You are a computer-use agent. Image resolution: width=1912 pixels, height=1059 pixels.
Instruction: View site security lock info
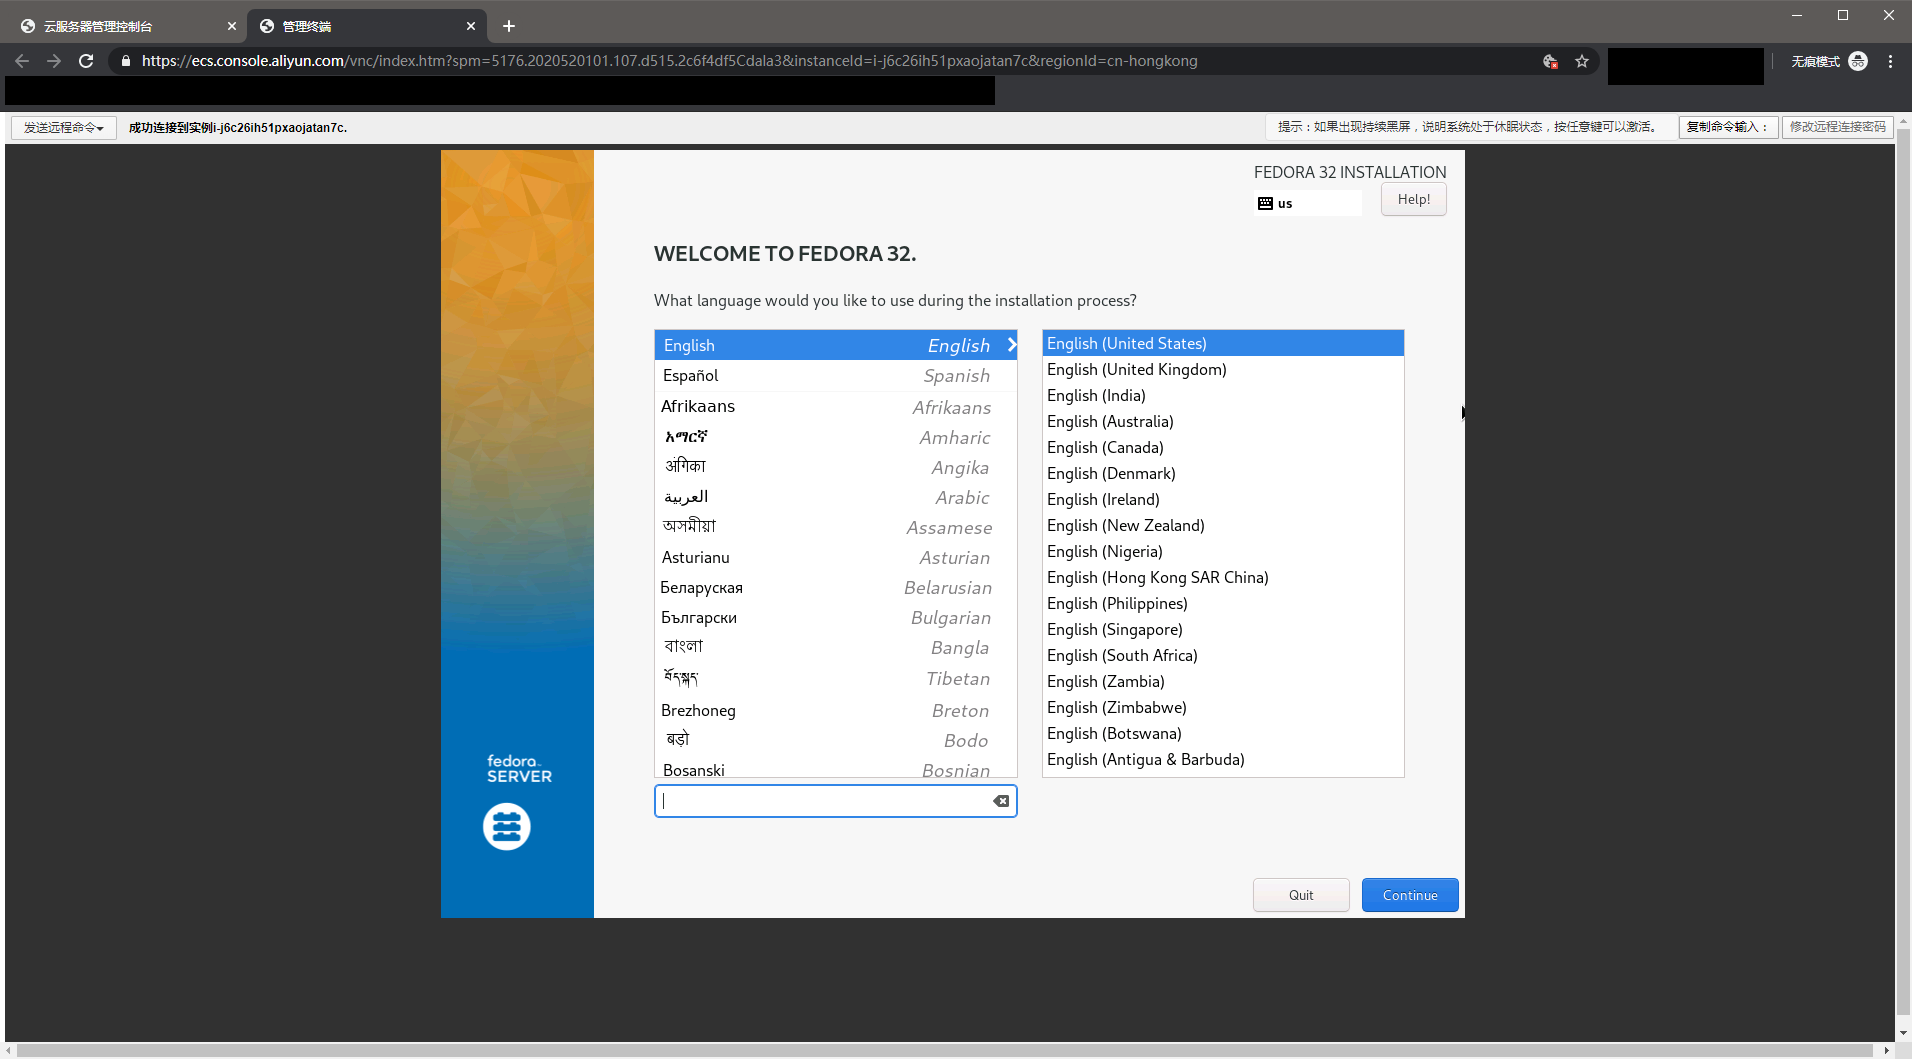coord(125,61)
